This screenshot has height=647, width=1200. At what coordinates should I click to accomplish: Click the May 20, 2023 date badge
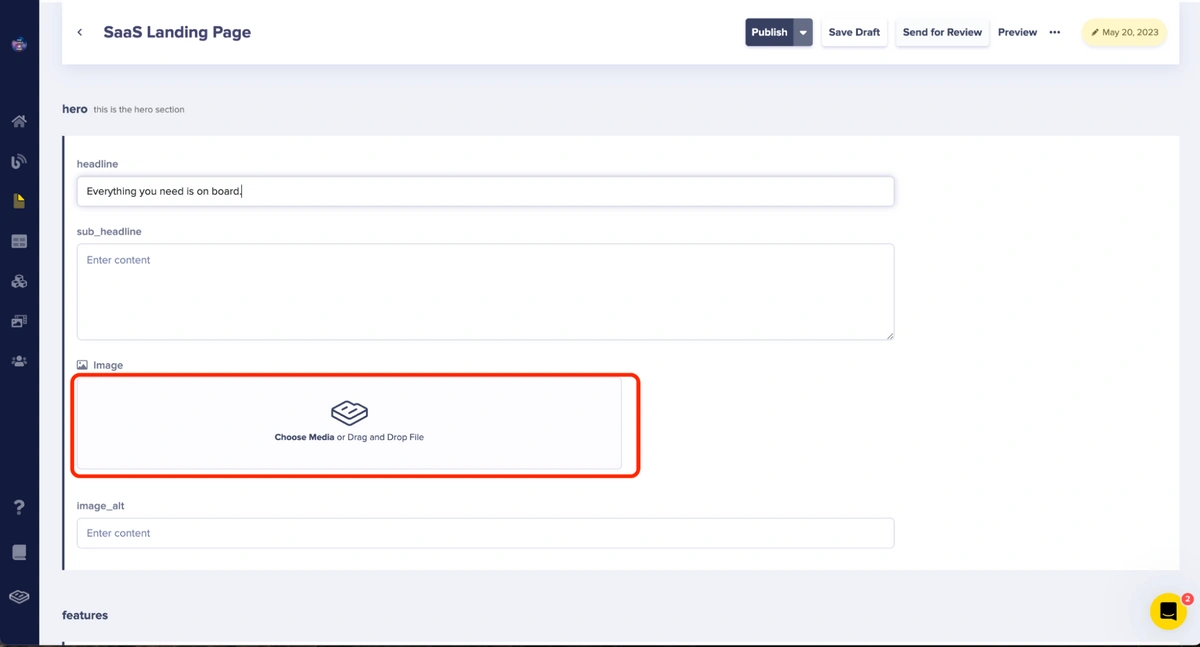click(1124, 32)
